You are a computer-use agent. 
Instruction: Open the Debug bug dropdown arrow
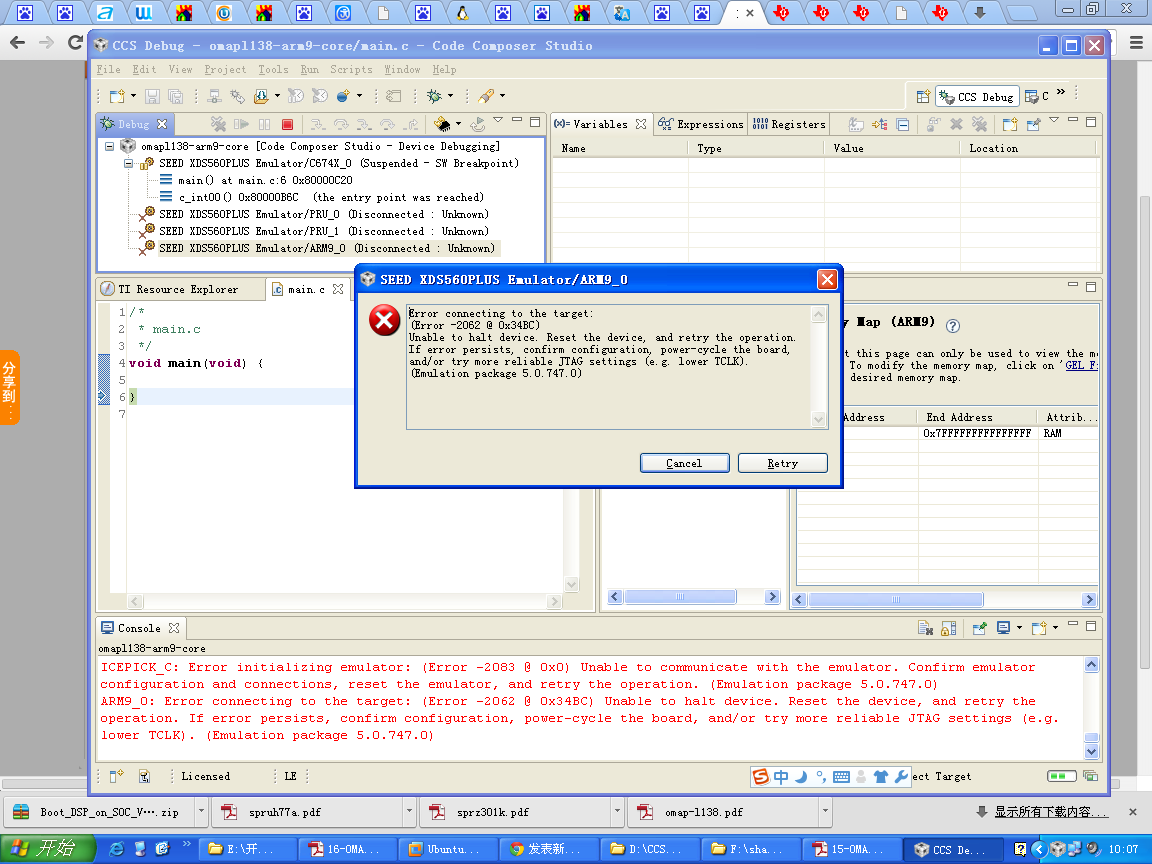pyautogui.click(x=450, y=96)
